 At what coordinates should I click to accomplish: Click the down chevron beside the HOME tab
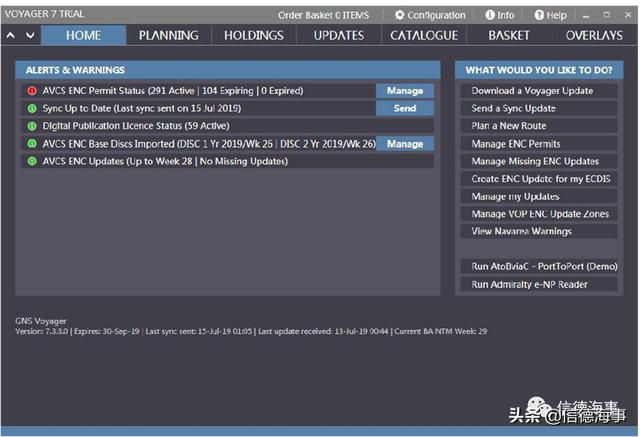(30, 35)
